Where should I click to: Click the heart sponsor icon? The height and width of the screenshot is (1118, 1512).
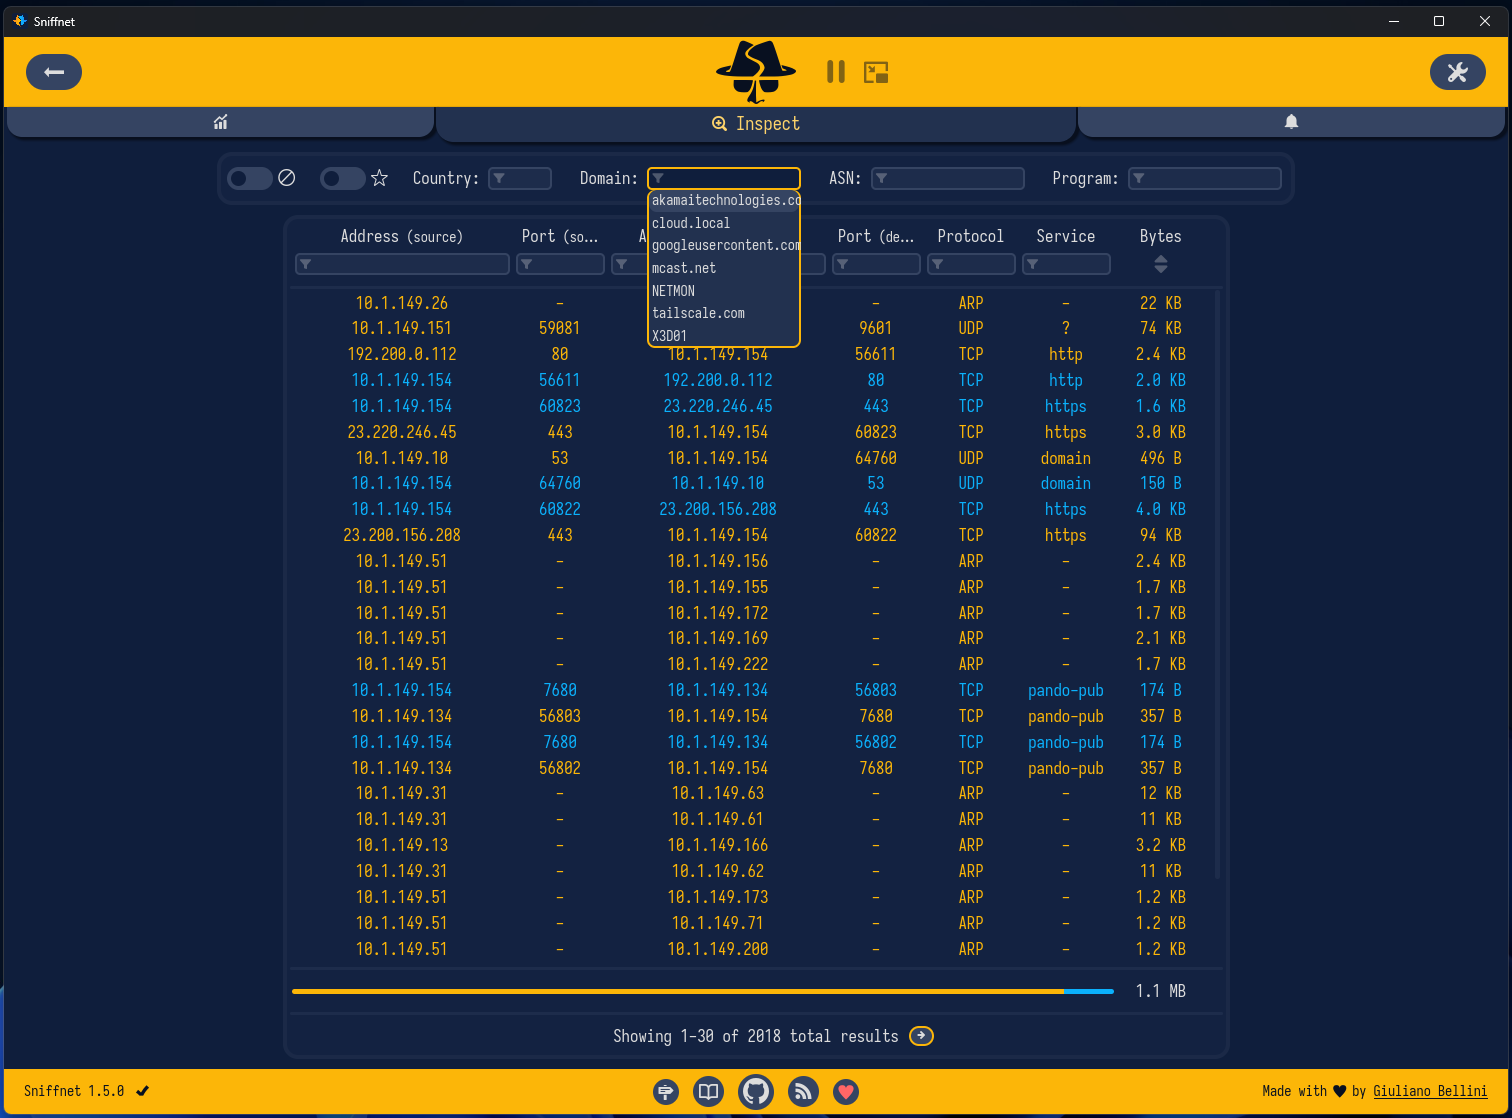(846, 1092)
